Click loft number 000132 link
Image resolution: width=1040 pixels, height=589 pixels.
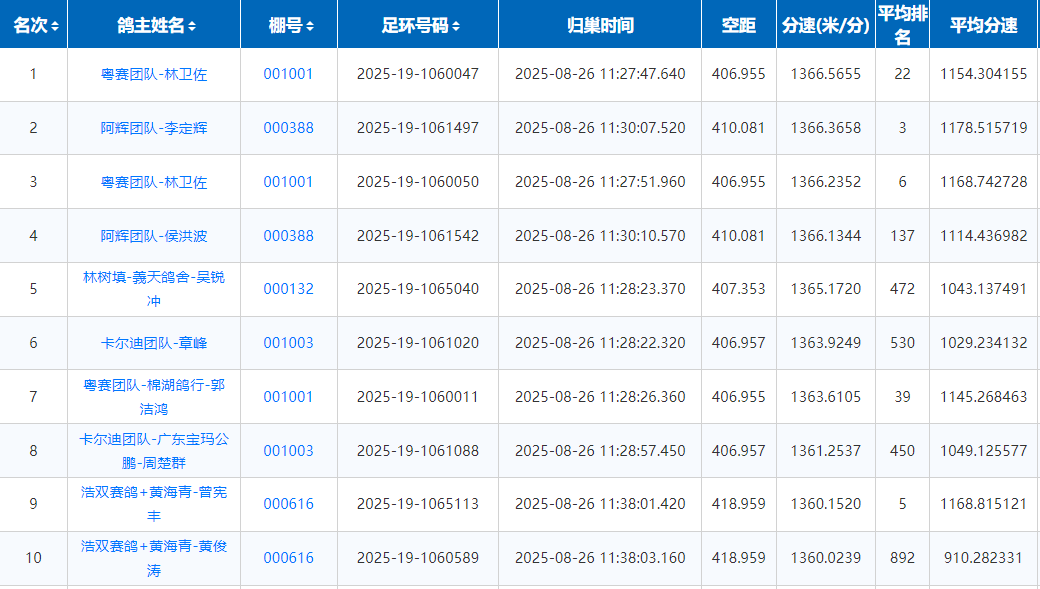point(288,289)
